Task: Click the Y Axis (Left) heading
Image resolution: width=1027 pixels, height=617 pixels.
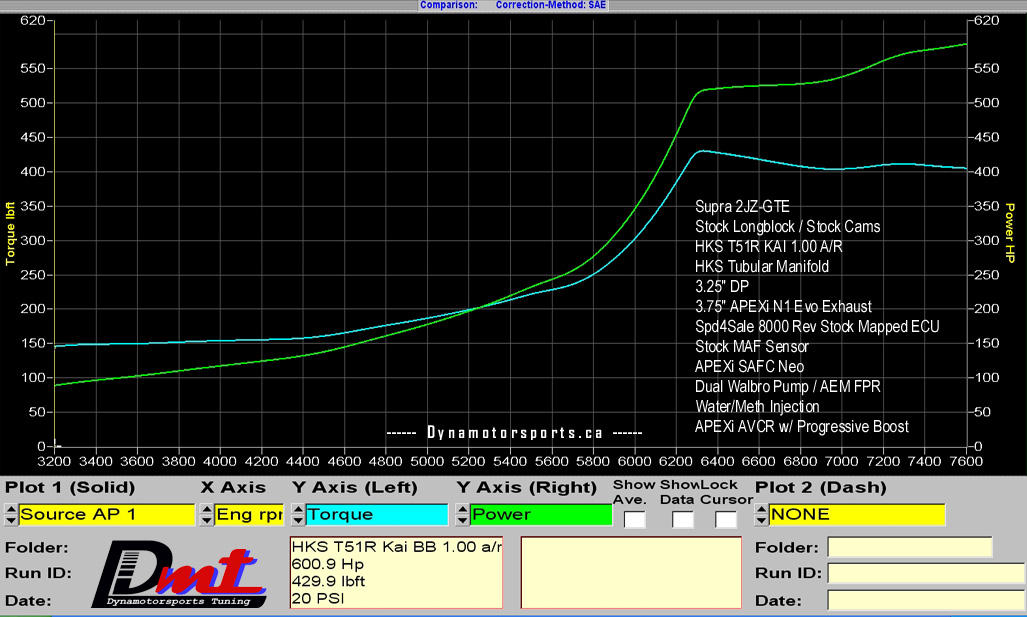Action: click(354, 488)
